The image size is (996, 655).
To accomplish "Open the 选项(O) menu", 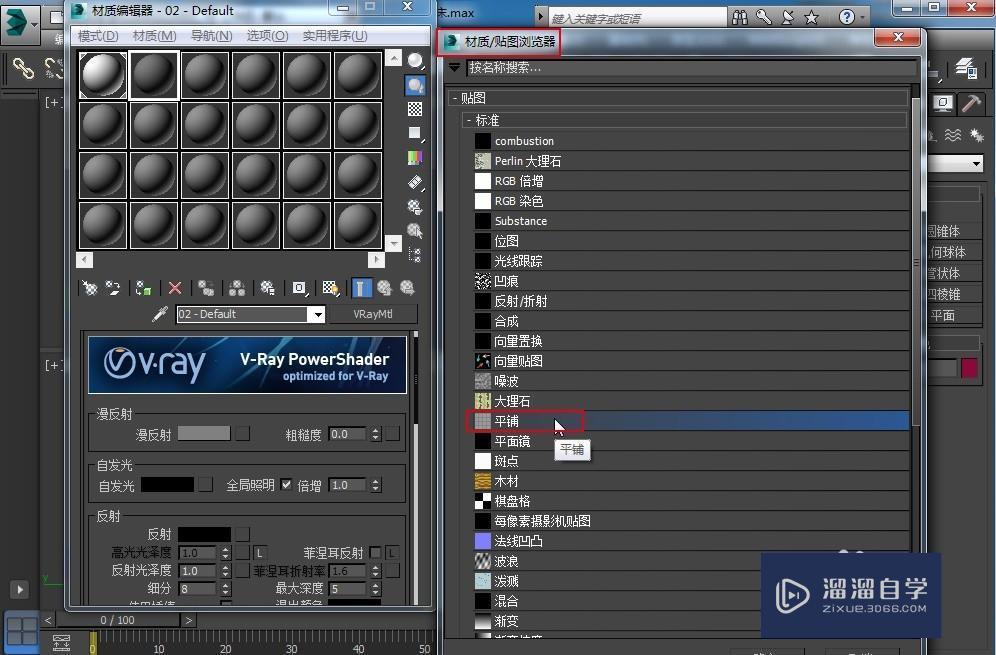I will (267, 36).
